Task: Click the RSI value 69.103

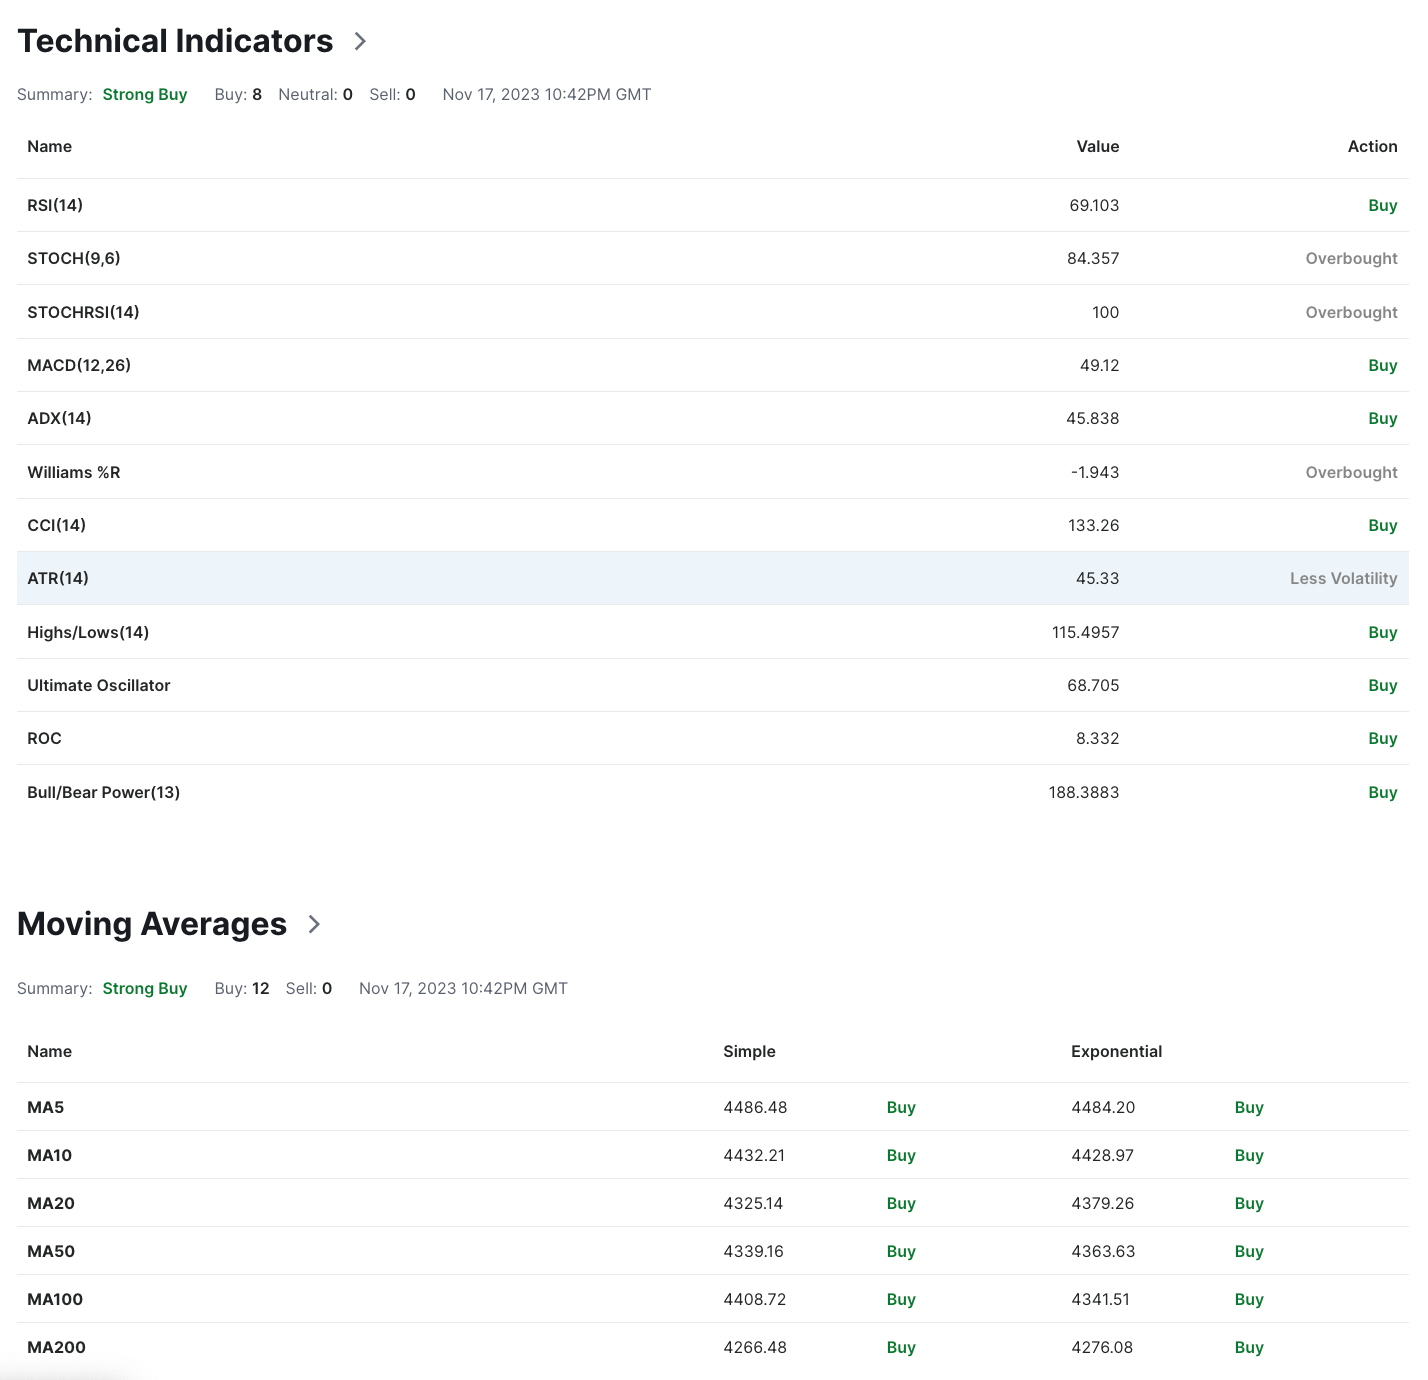Action: click(1094, 205)
